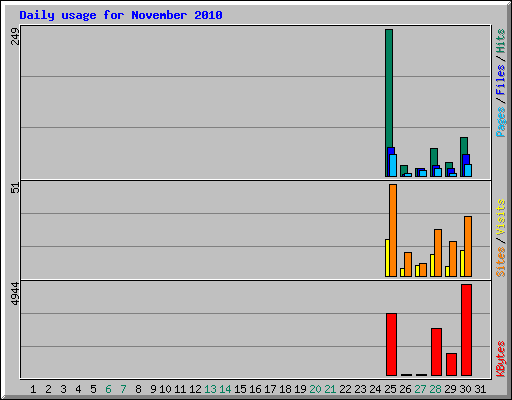Click the 51 visits axis value
The height and width of the screenshot is (400, 512).
tap(15, 188)
